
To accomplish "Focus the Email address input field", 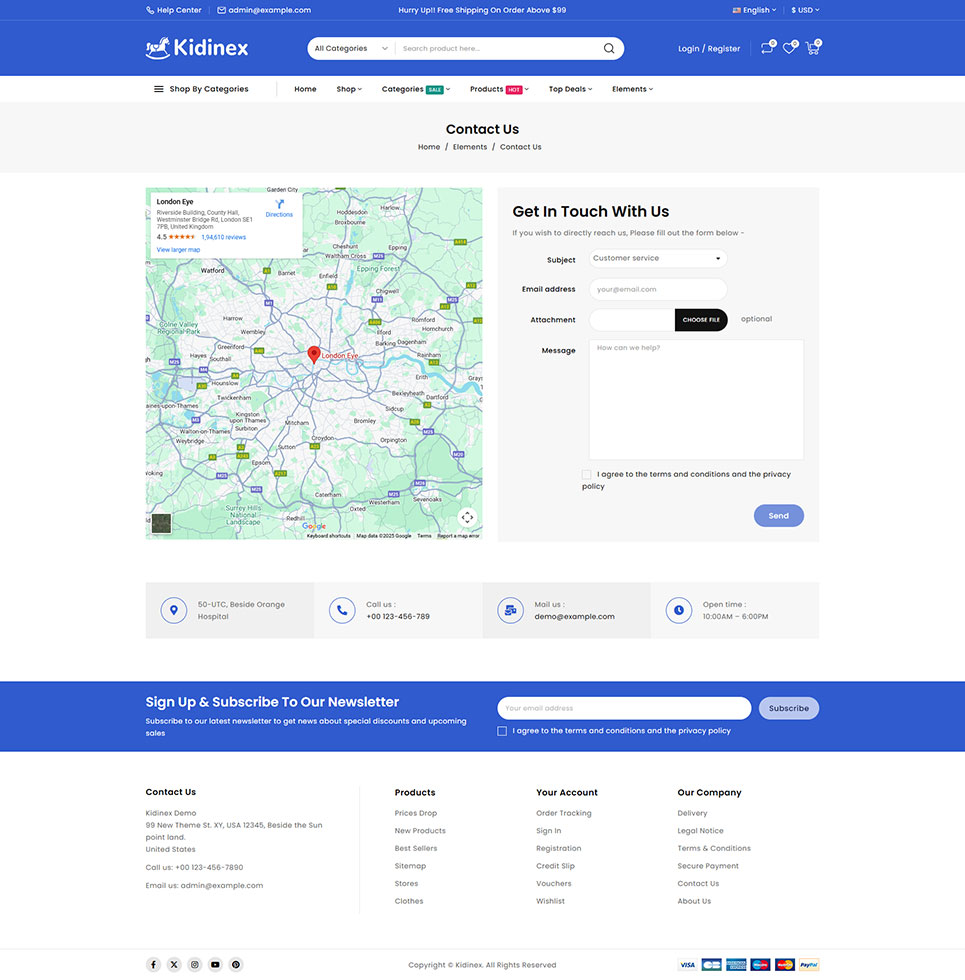I will (658, 289).
